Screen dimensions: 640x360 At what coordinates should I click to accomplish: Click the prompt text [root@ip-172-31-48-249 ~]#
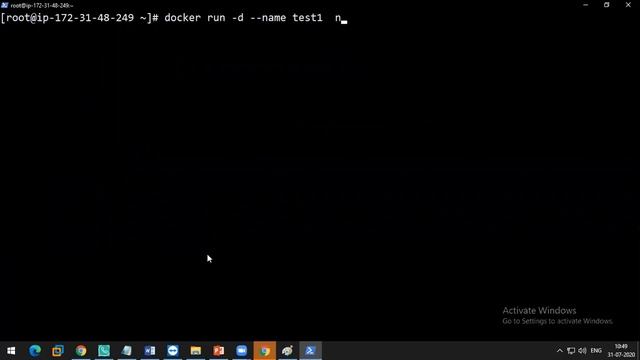(x=80, y=18)
